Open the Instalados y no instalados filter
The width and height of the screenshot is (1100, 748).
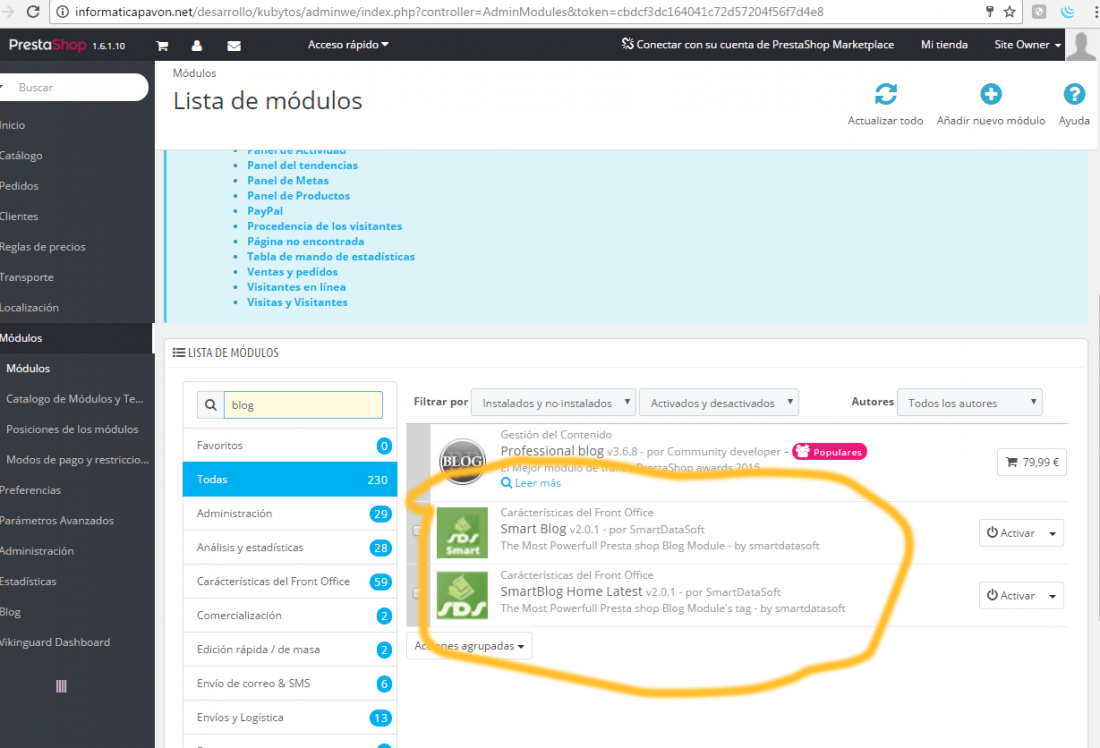tap(554, 403)
